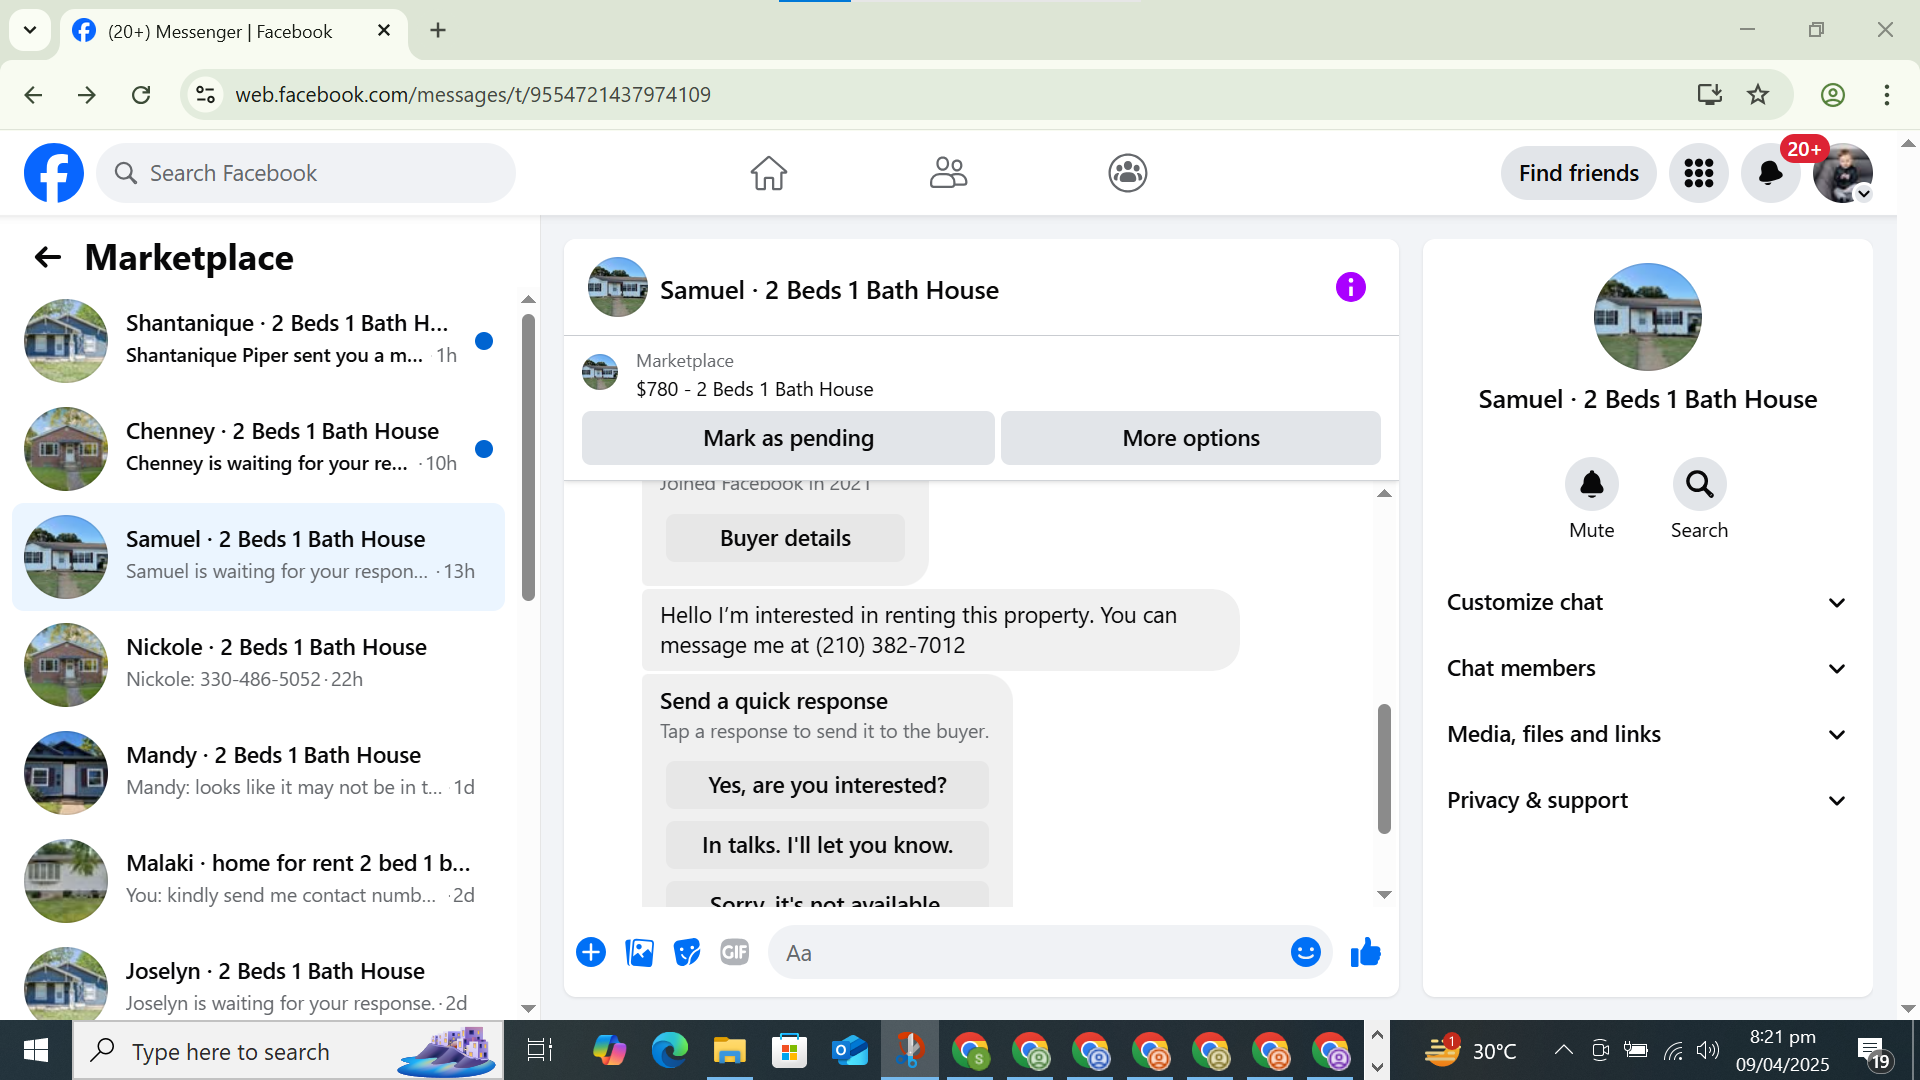Click the Search Facebook field

(306, 173)
